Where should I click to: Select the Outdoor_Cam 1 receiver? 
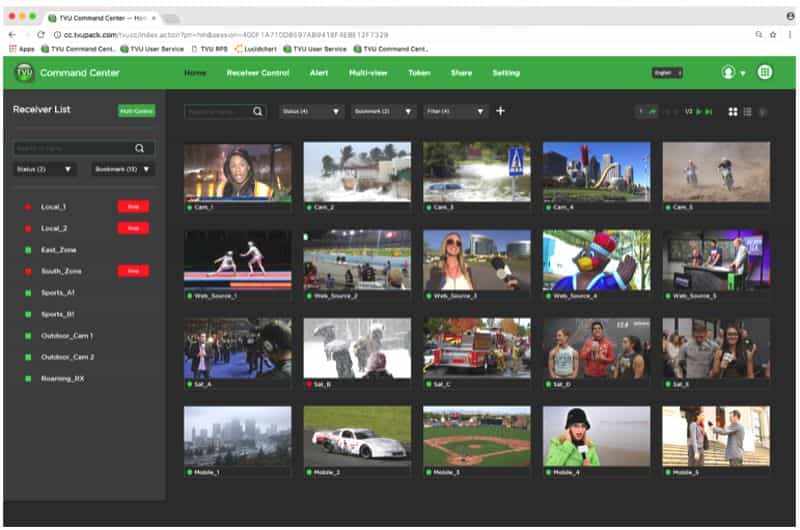pos(67,336)
